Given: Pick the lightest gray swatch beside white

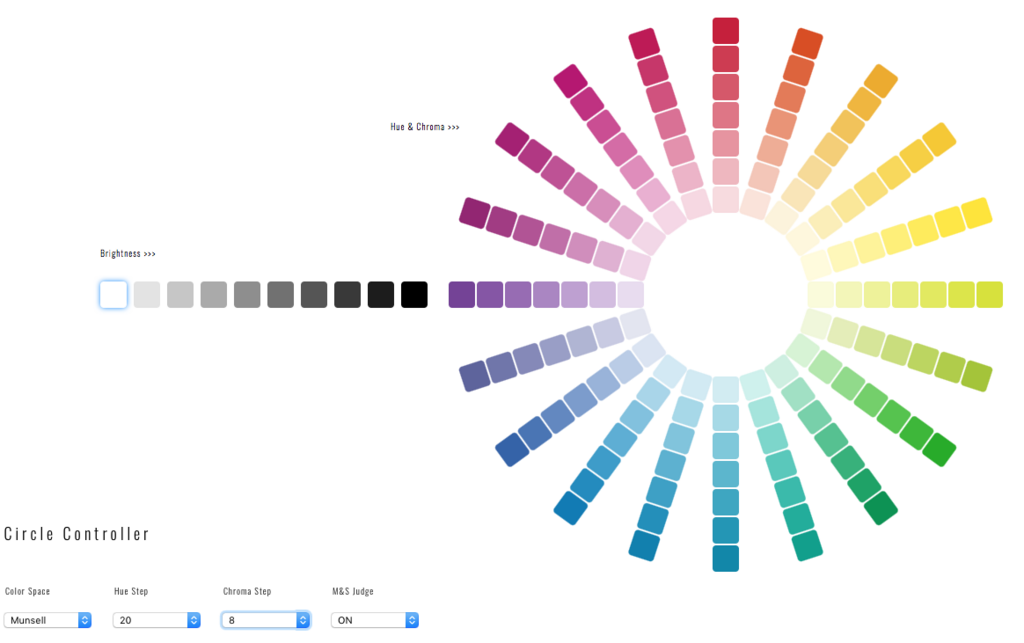Looking at the screenshot, I should click(147, 294).
